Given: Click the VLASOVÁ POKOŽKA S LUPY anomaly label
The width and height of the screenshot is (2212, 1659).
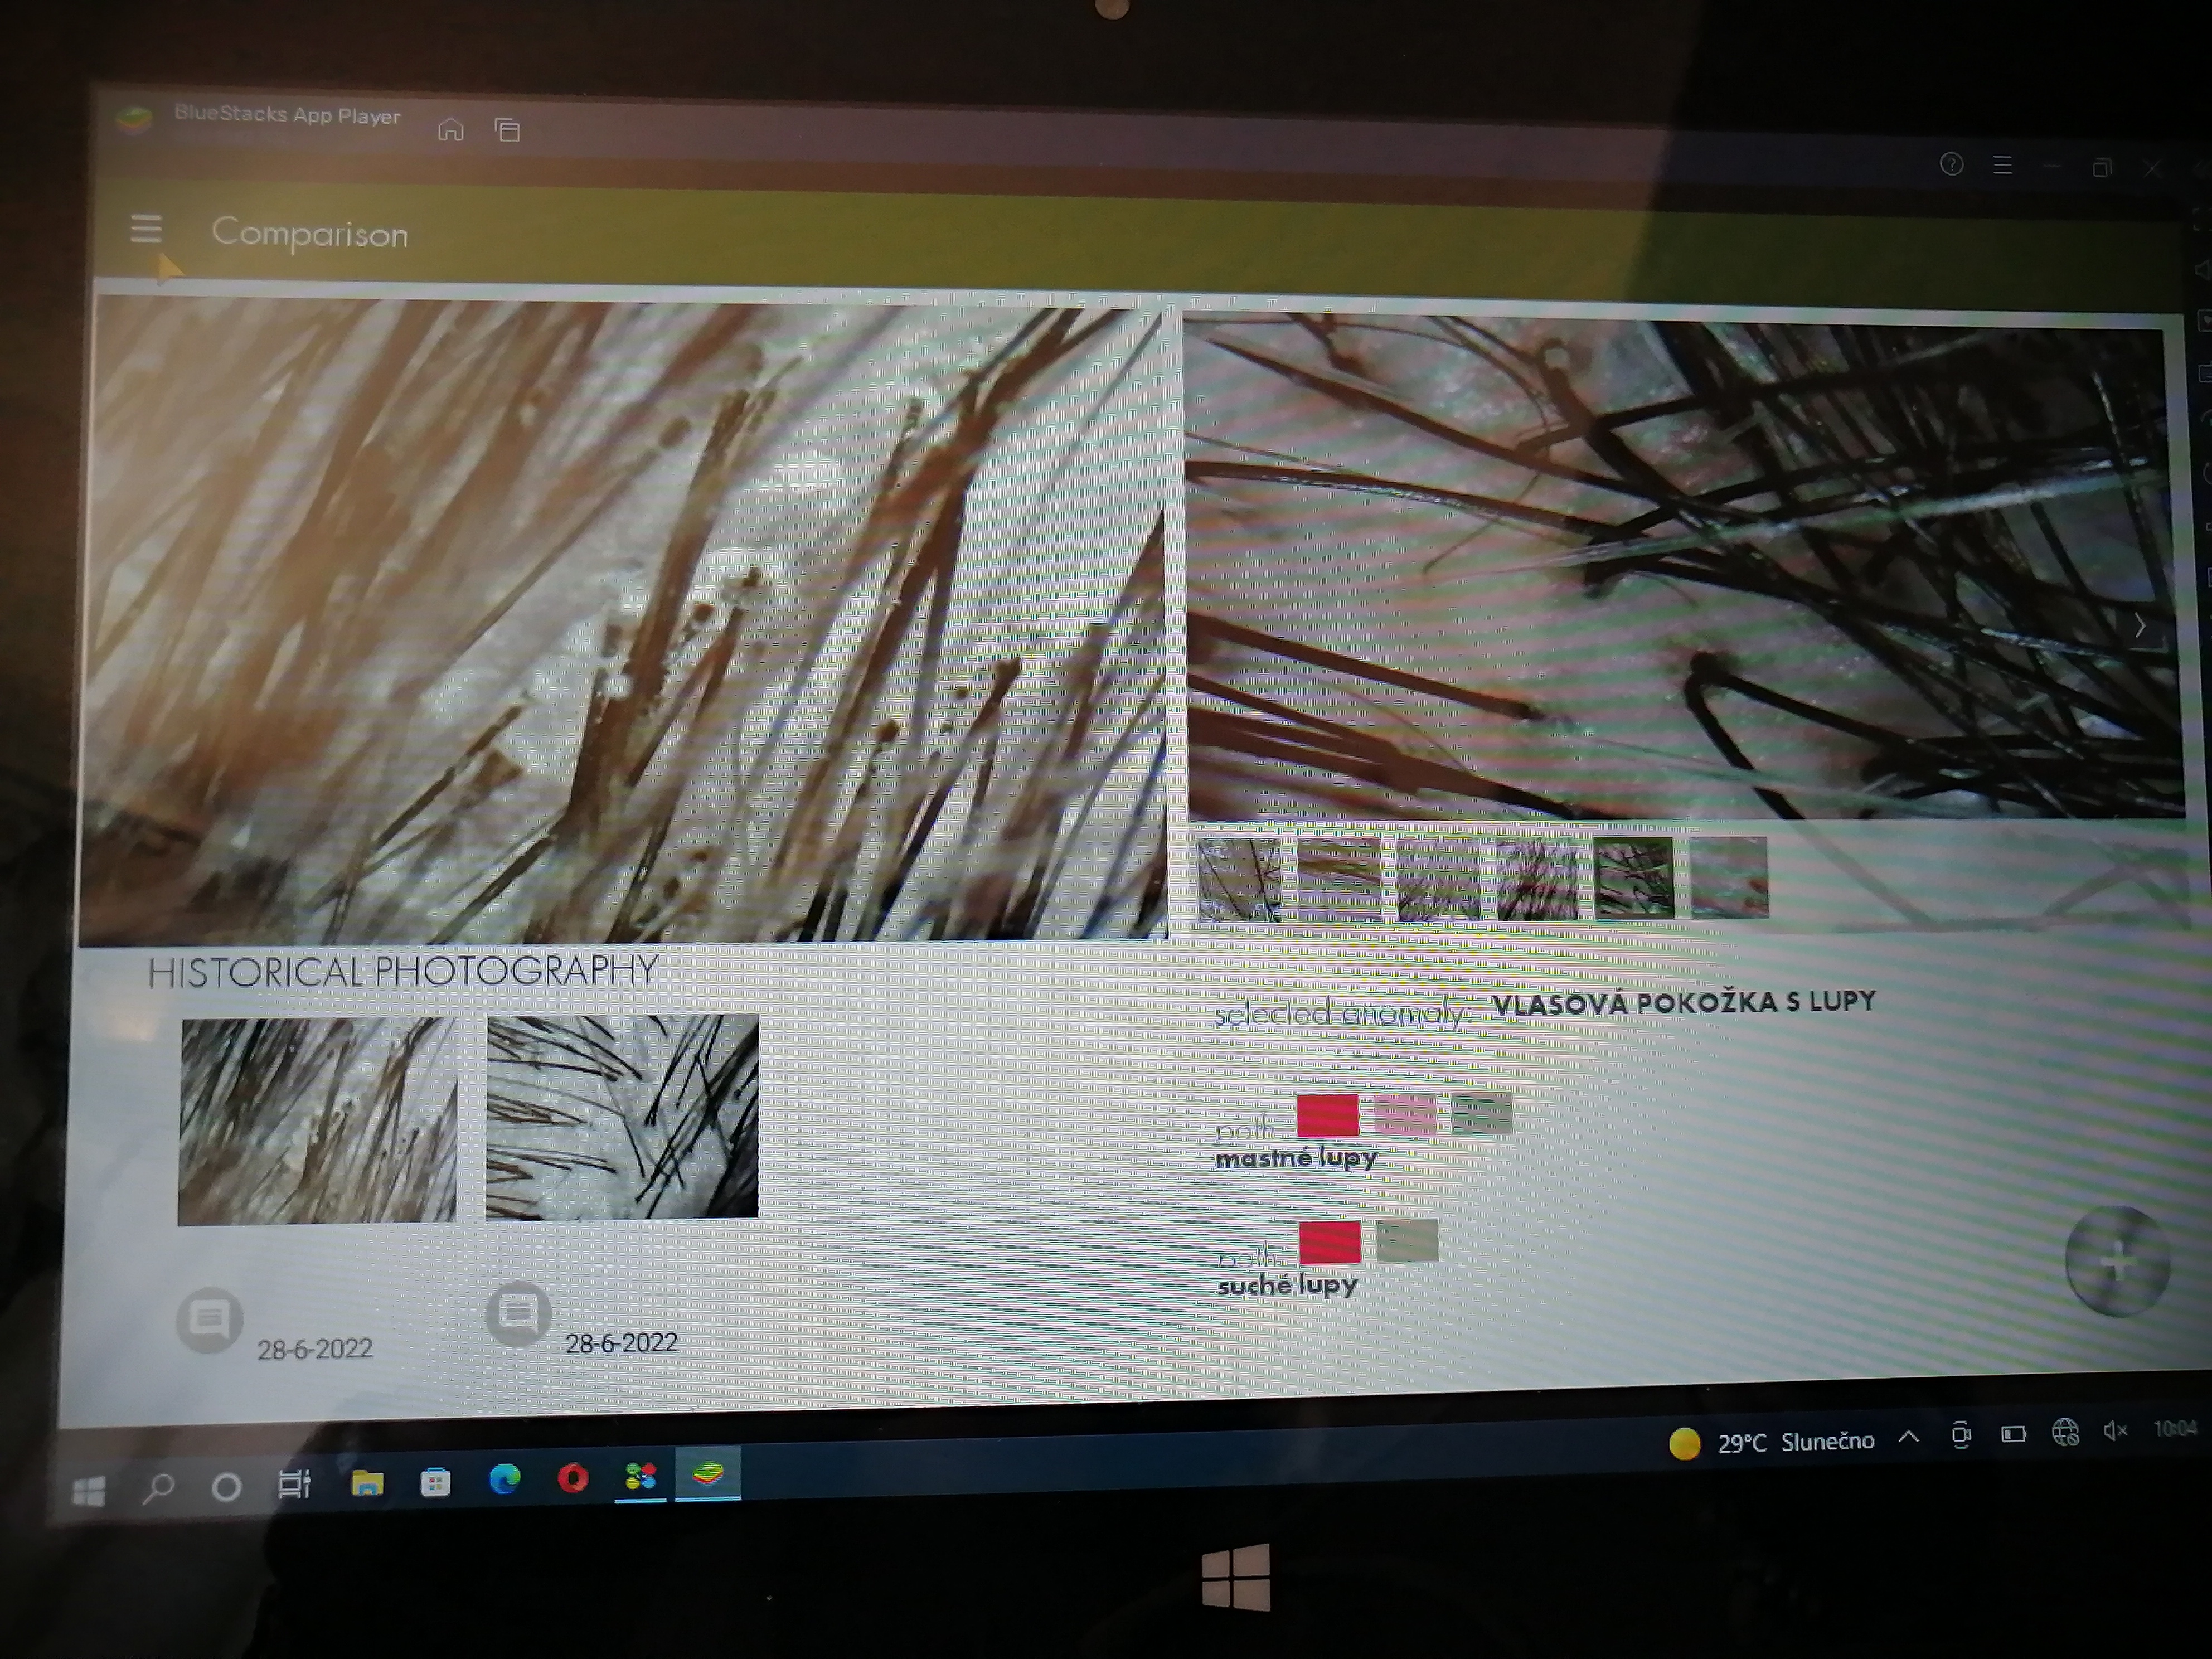Looking at the screenshot, I should [1684, 1003].
